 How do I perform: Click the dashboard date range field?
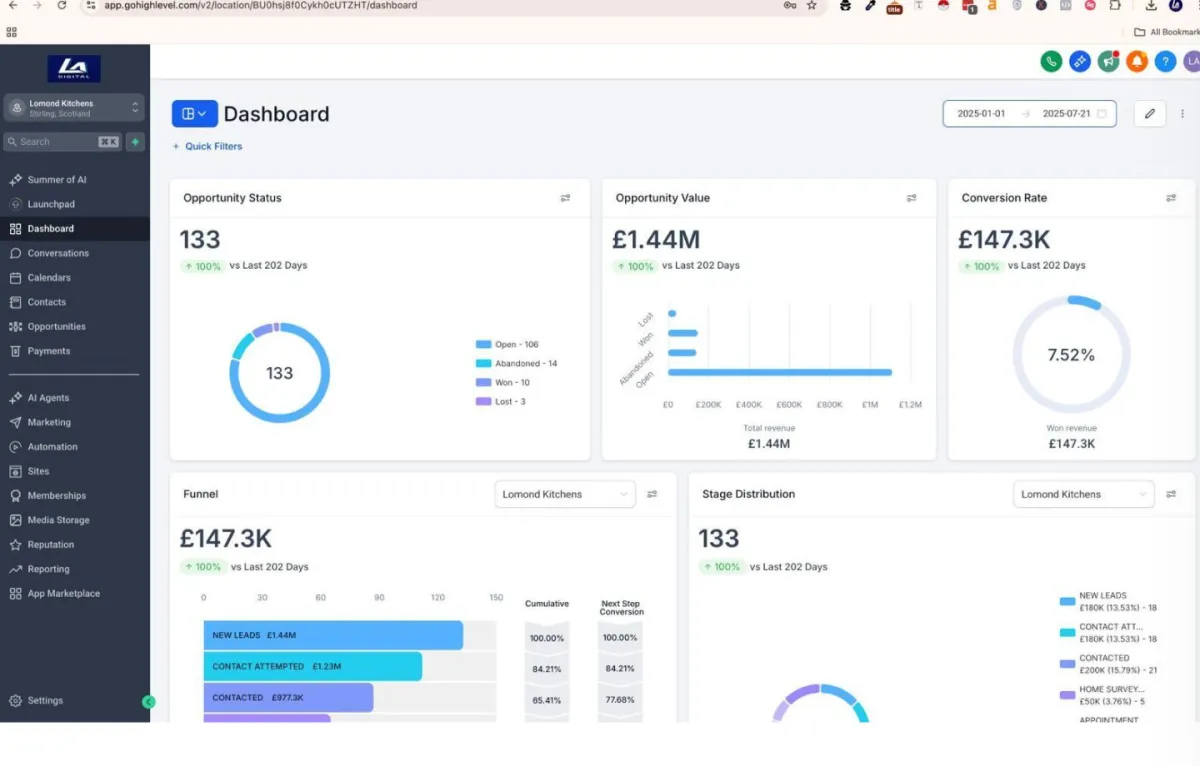click(1029, 114)
